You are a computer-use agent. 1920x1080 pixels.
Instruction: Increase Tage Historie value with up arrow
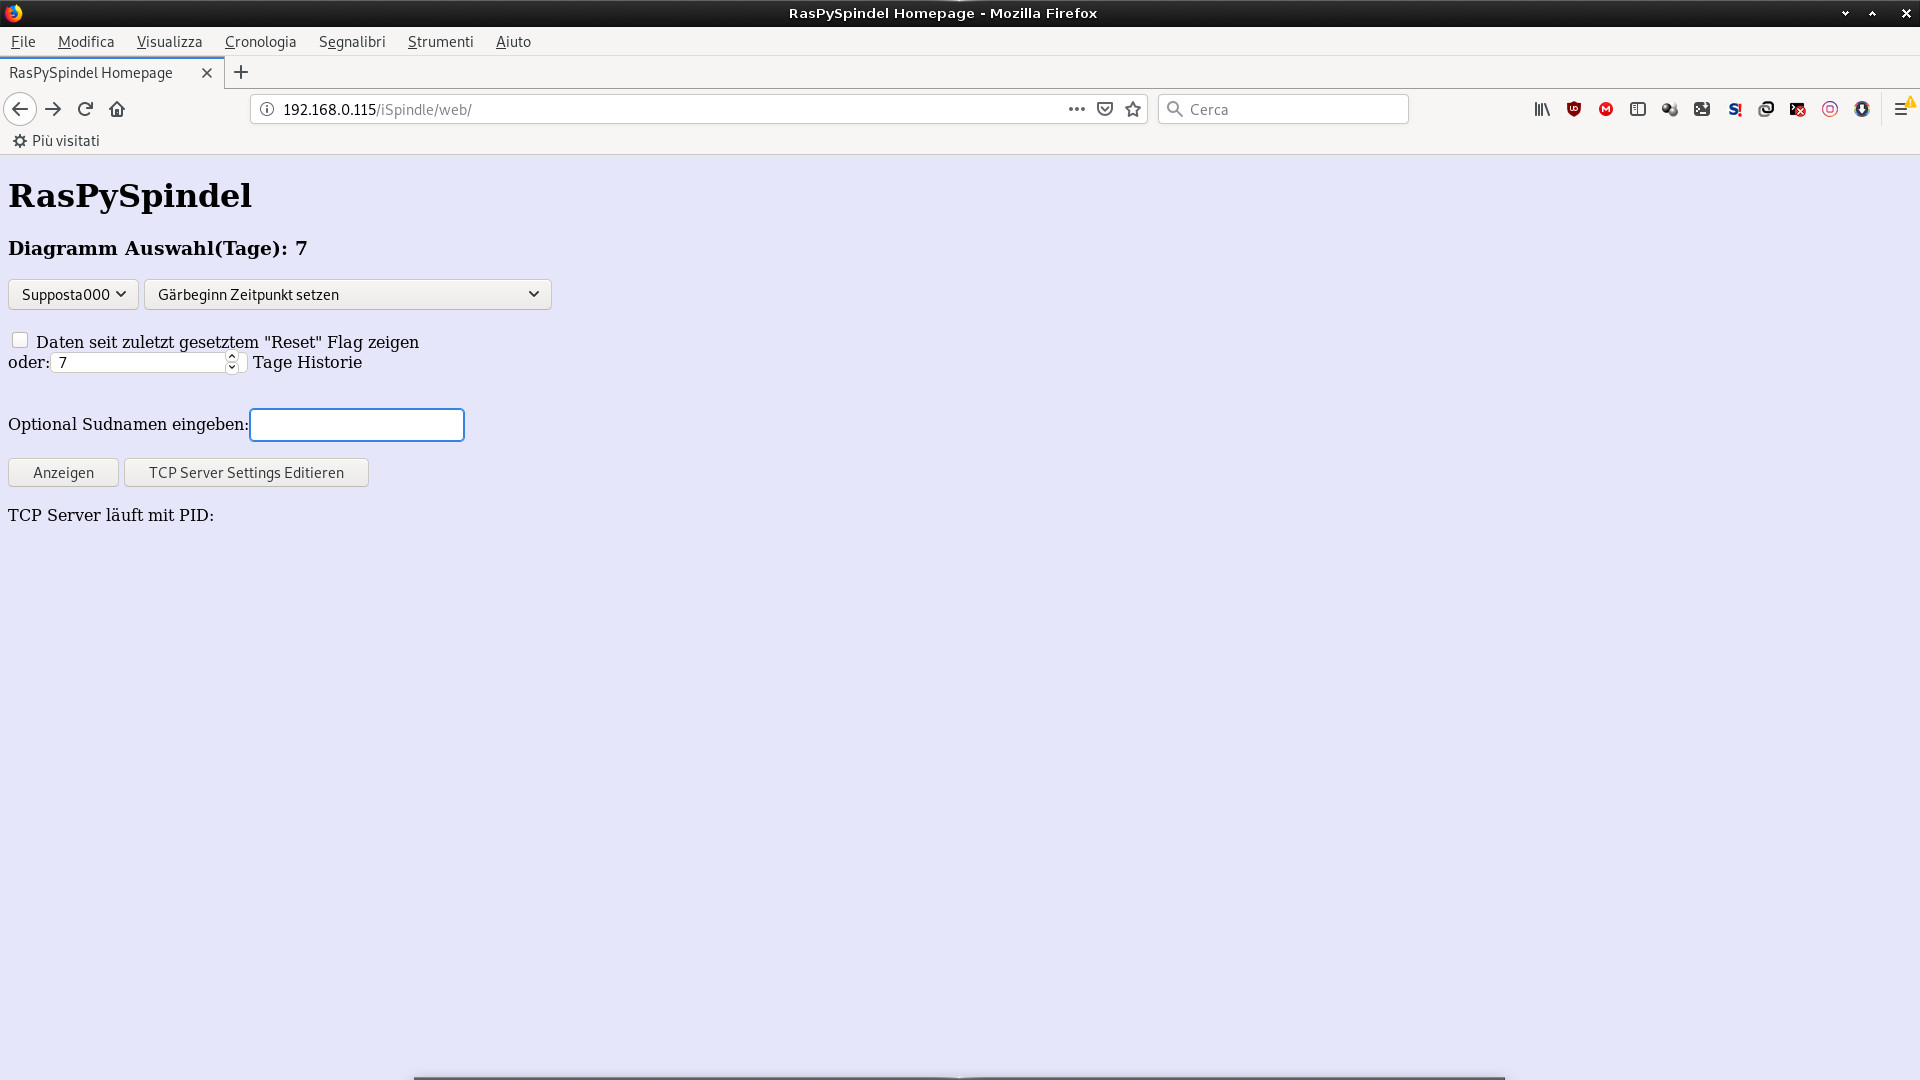232,356
